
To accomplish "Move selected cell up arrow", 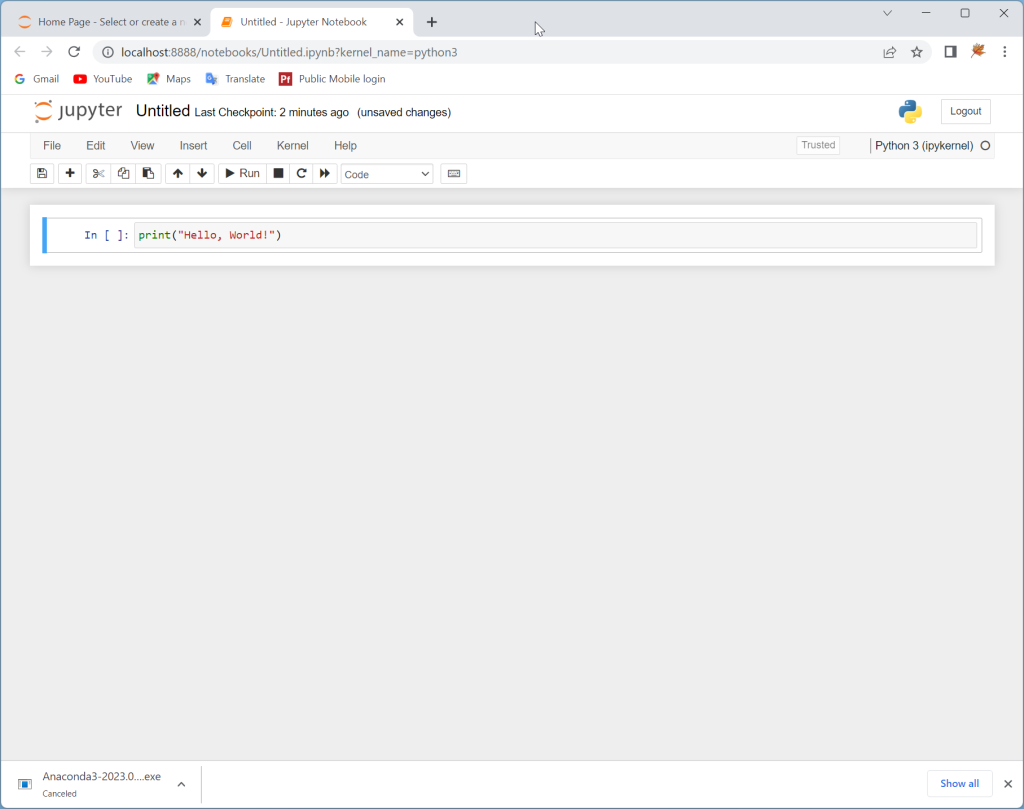I will click(x=178, y=174).
